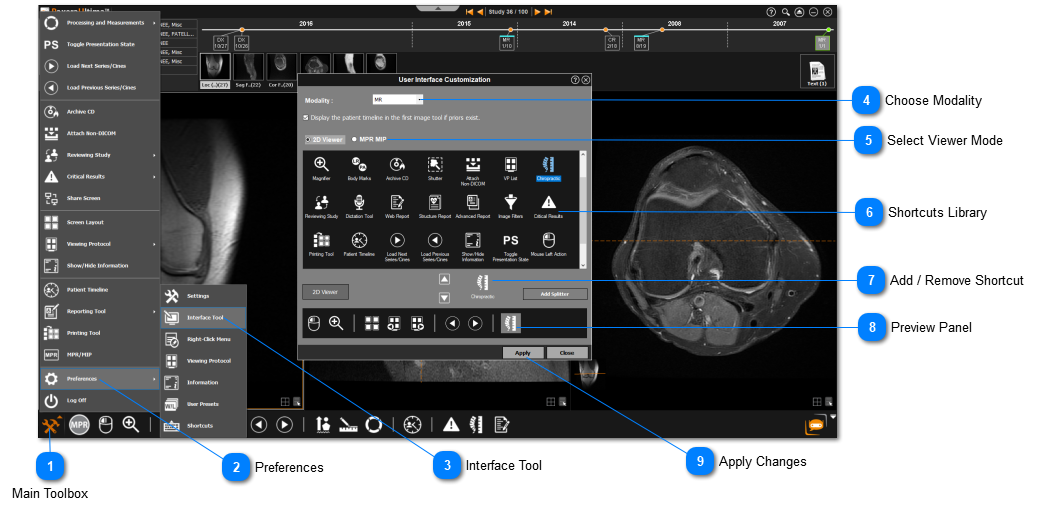The width and height of the screenshot is (1040, 517).
Task: Click the critical results warning icon in the bottom toolbar
Action: tap(451, 424)
